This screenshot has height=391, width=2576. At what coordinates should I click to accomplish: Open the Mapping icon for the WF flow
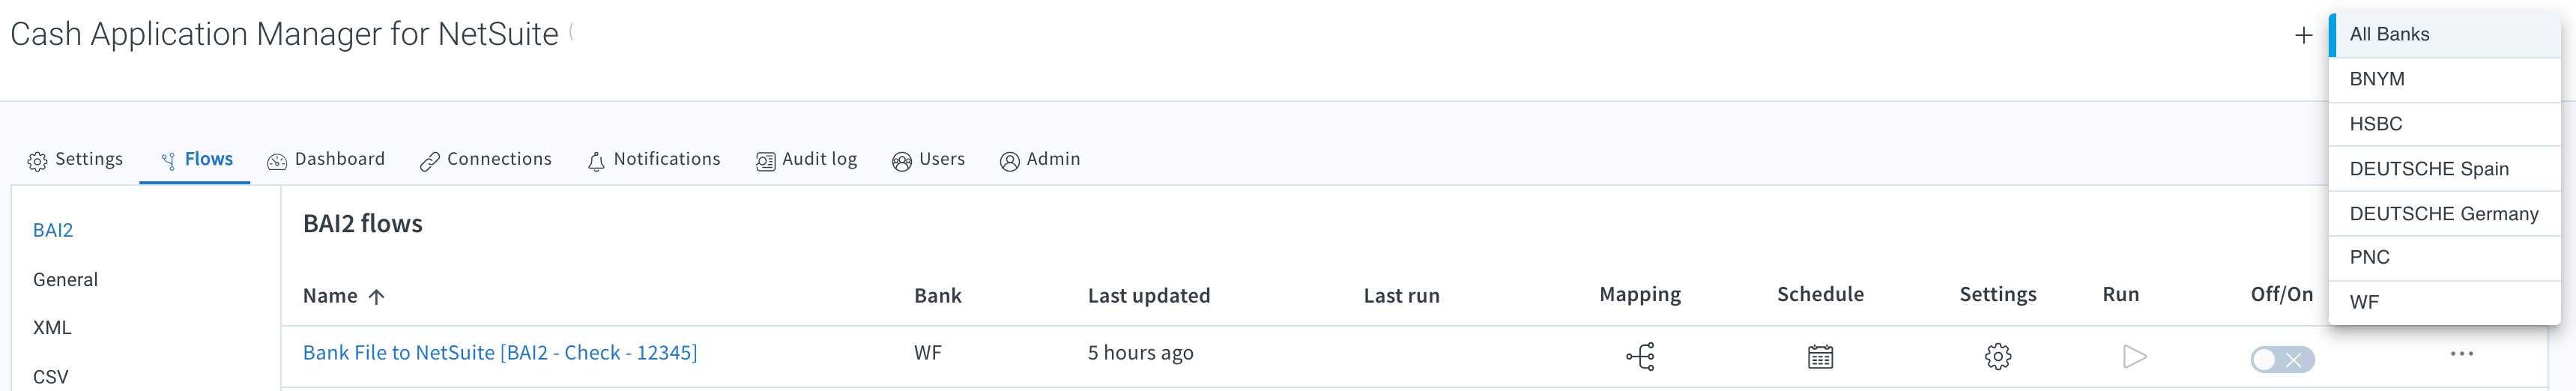(x=1640, y=356)
